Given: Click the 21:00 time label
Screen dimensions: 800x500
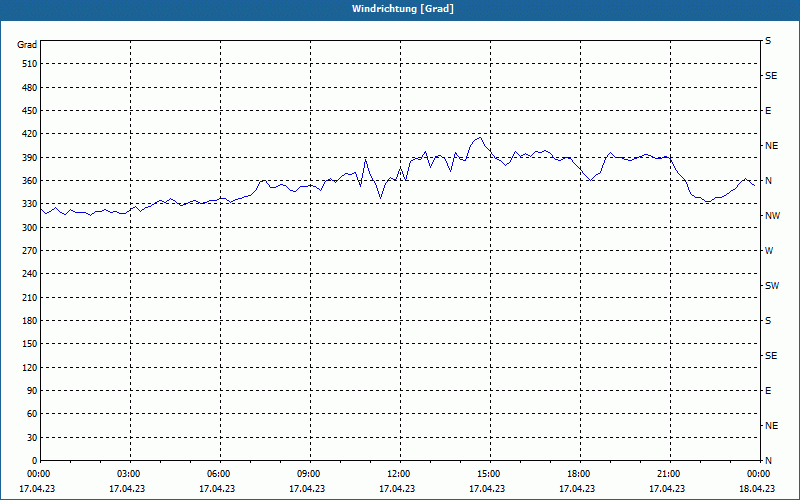Looking at the screenshot, I should 668,474.
